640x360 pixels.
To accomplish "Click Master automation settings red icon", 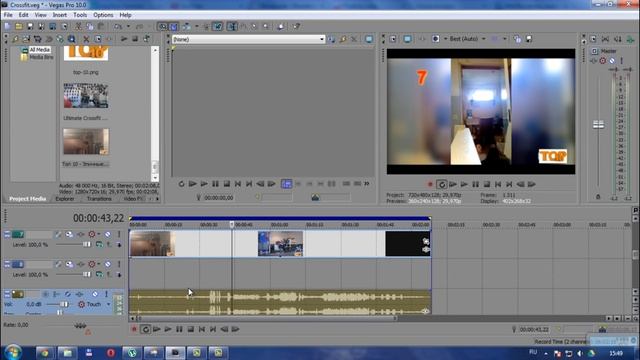I will tap(603, 61).
